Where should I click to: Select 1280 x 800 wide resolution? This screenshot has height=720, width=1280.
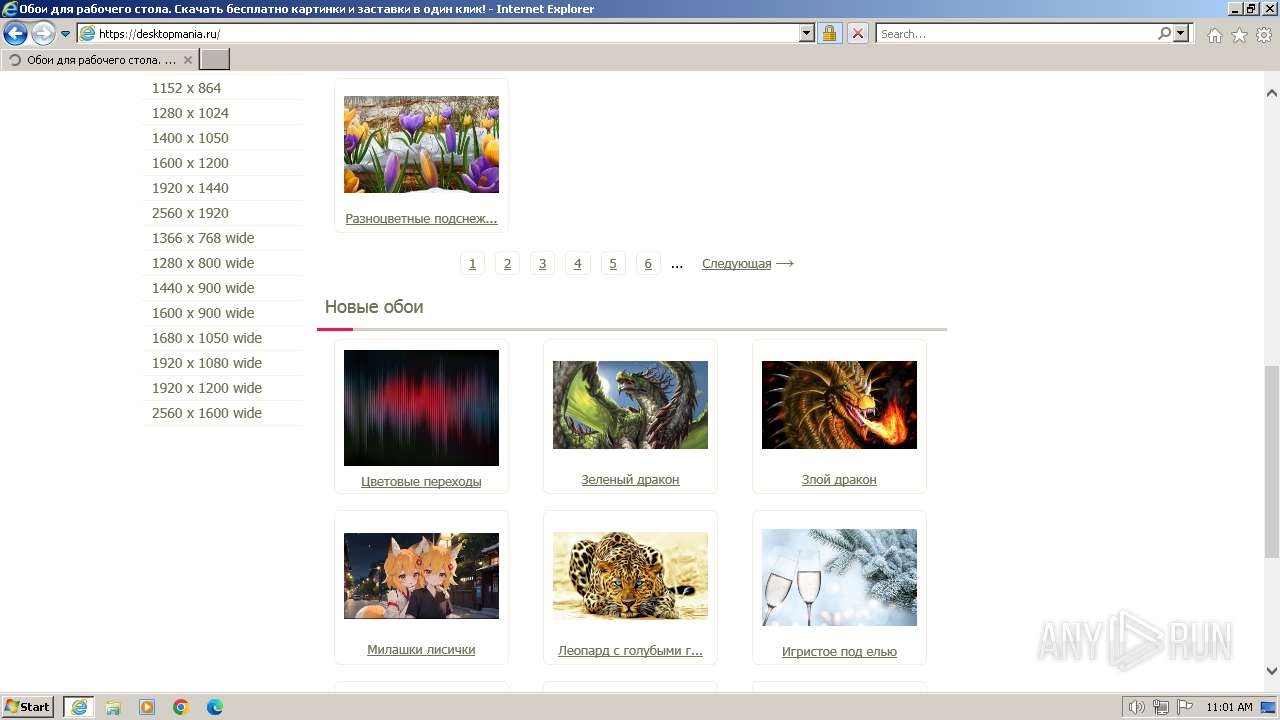pos(203,263)
